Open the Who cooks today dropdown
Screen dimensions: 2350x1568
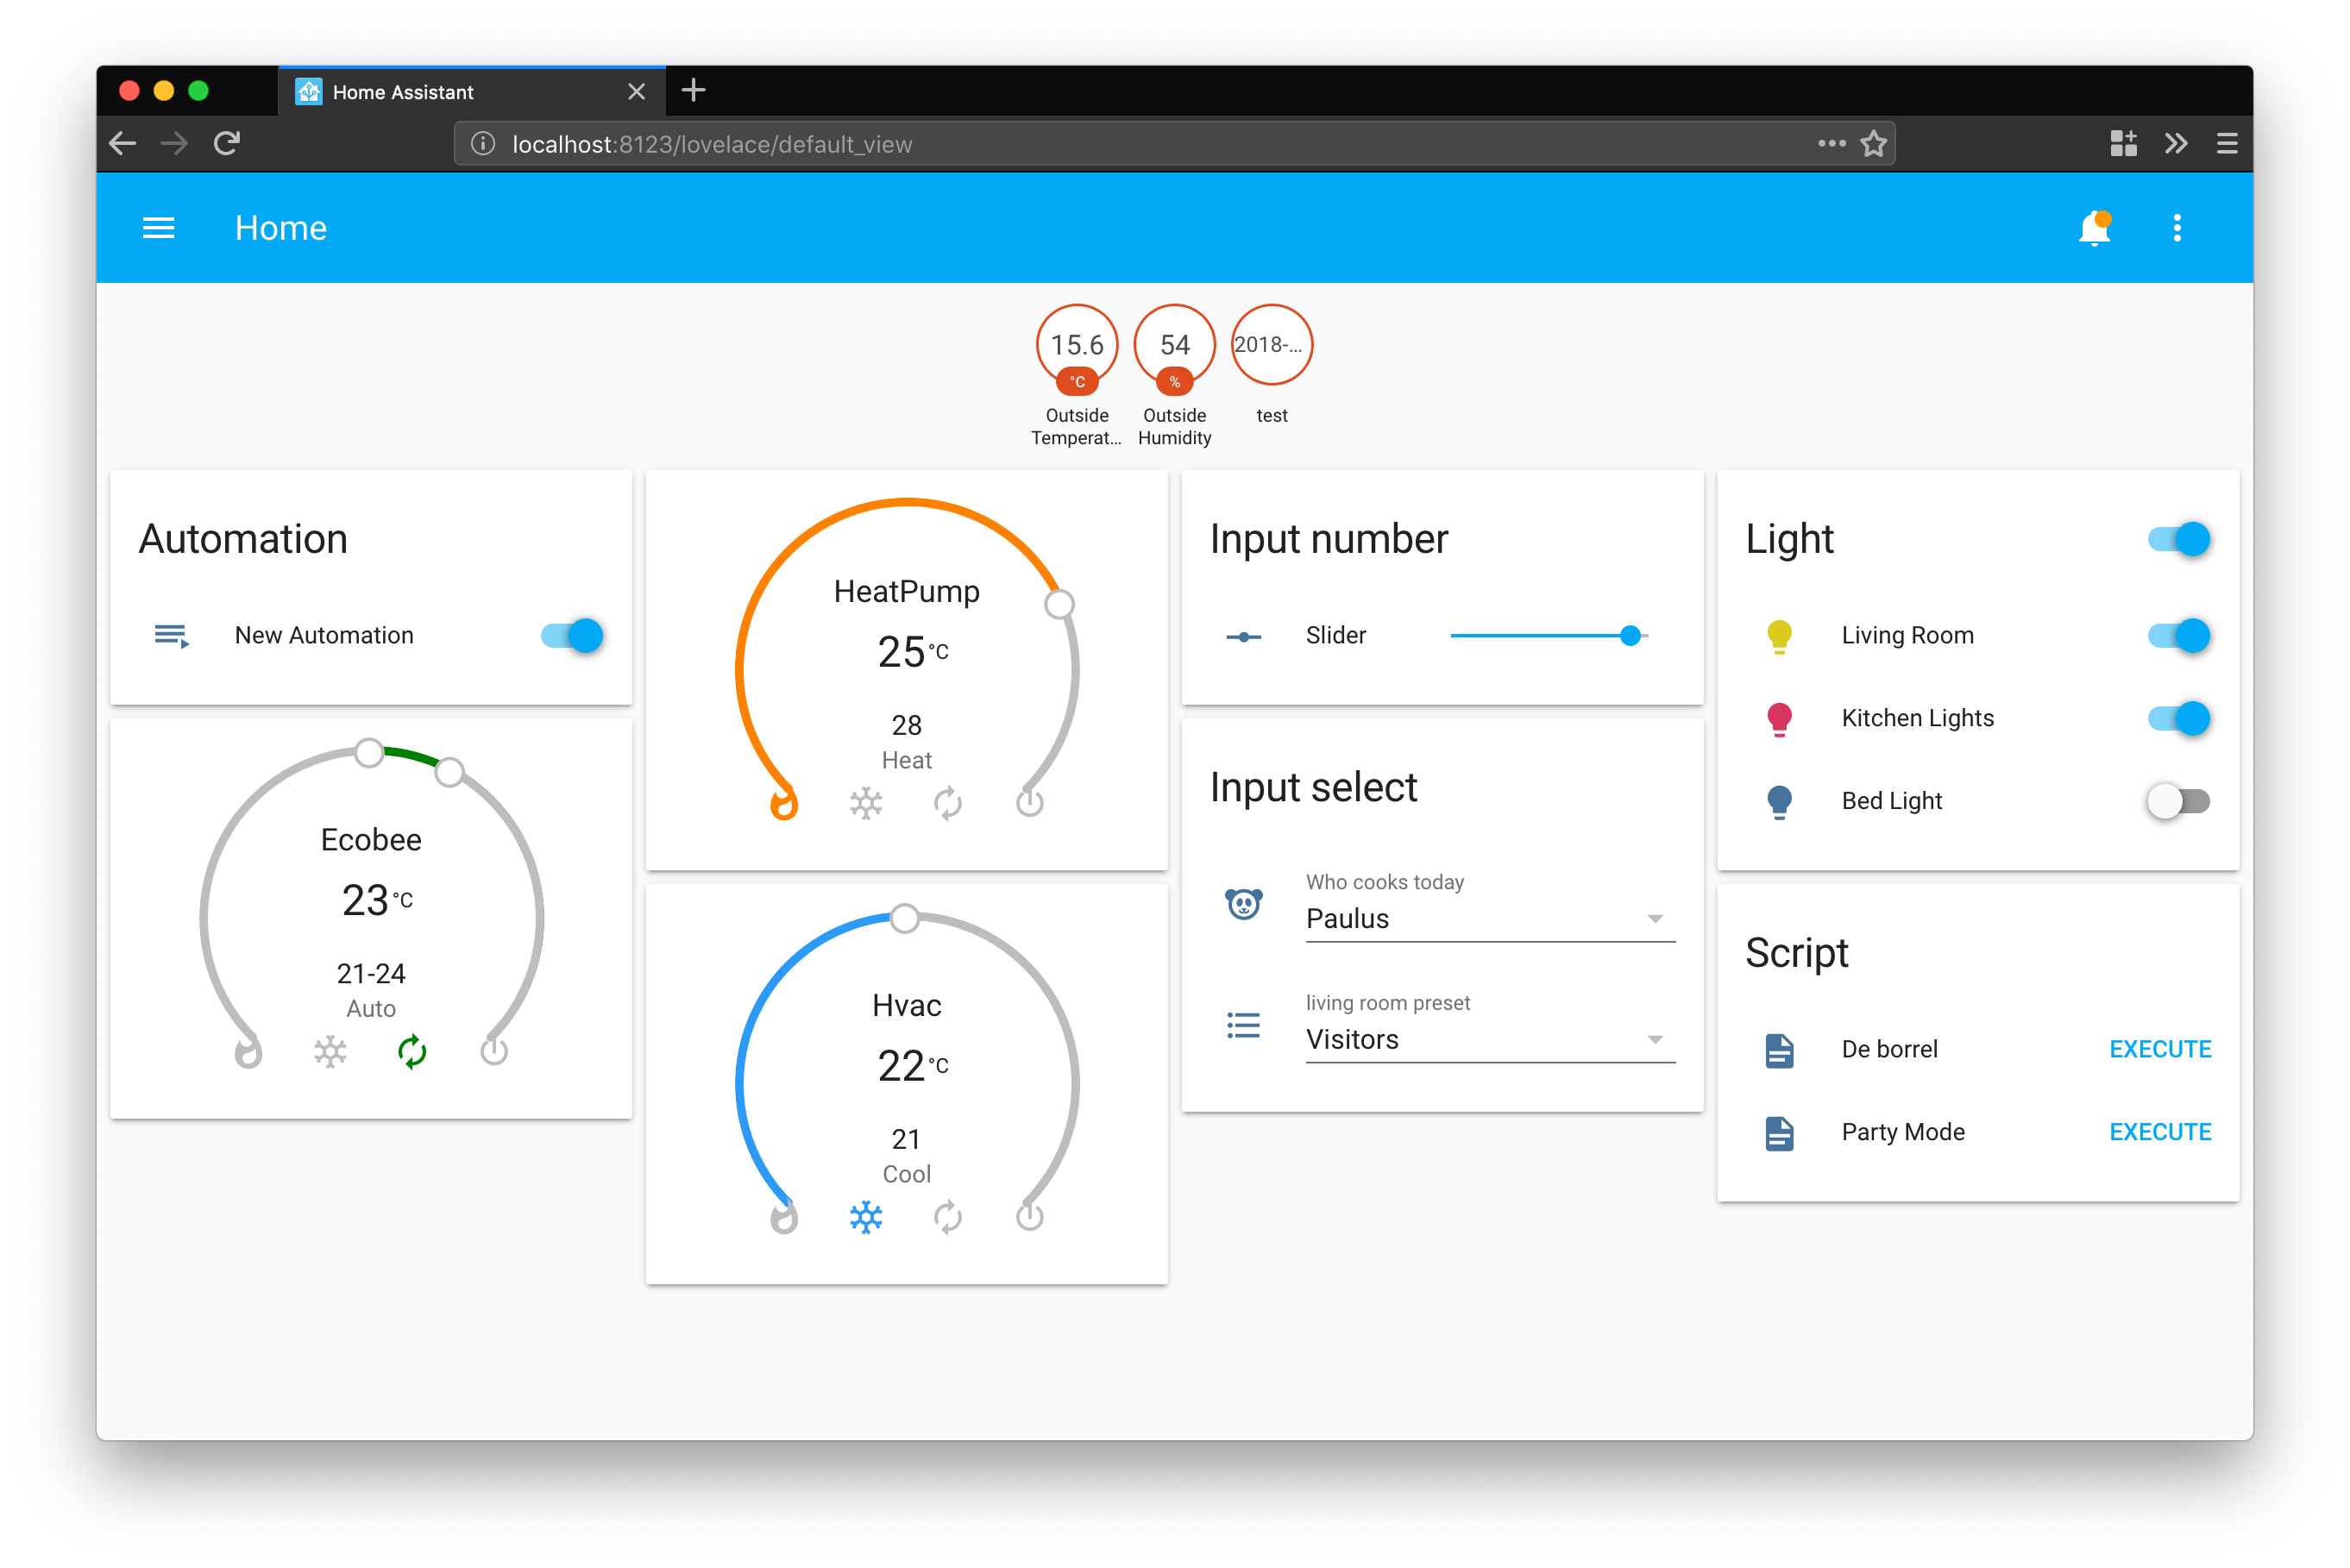click(x=1488, y=918)
